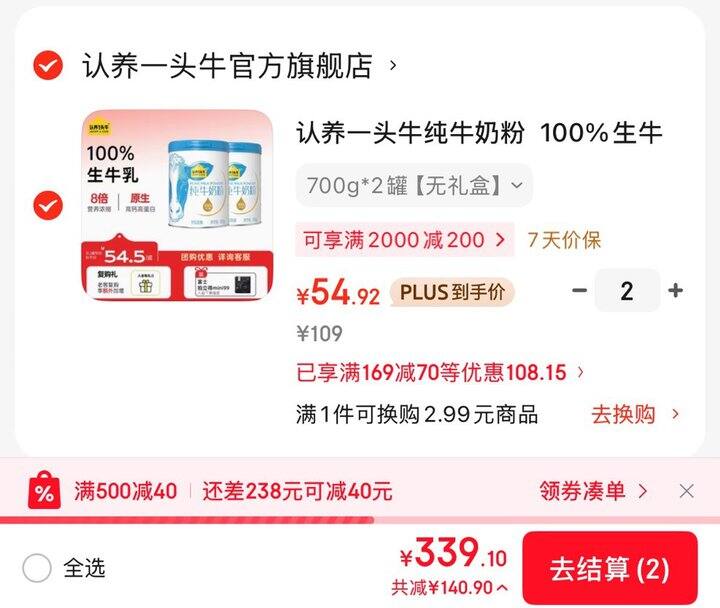Expand the 已享满169减70 discount details
The width and height of the screenshot is (720, 608).
(440, 372)
